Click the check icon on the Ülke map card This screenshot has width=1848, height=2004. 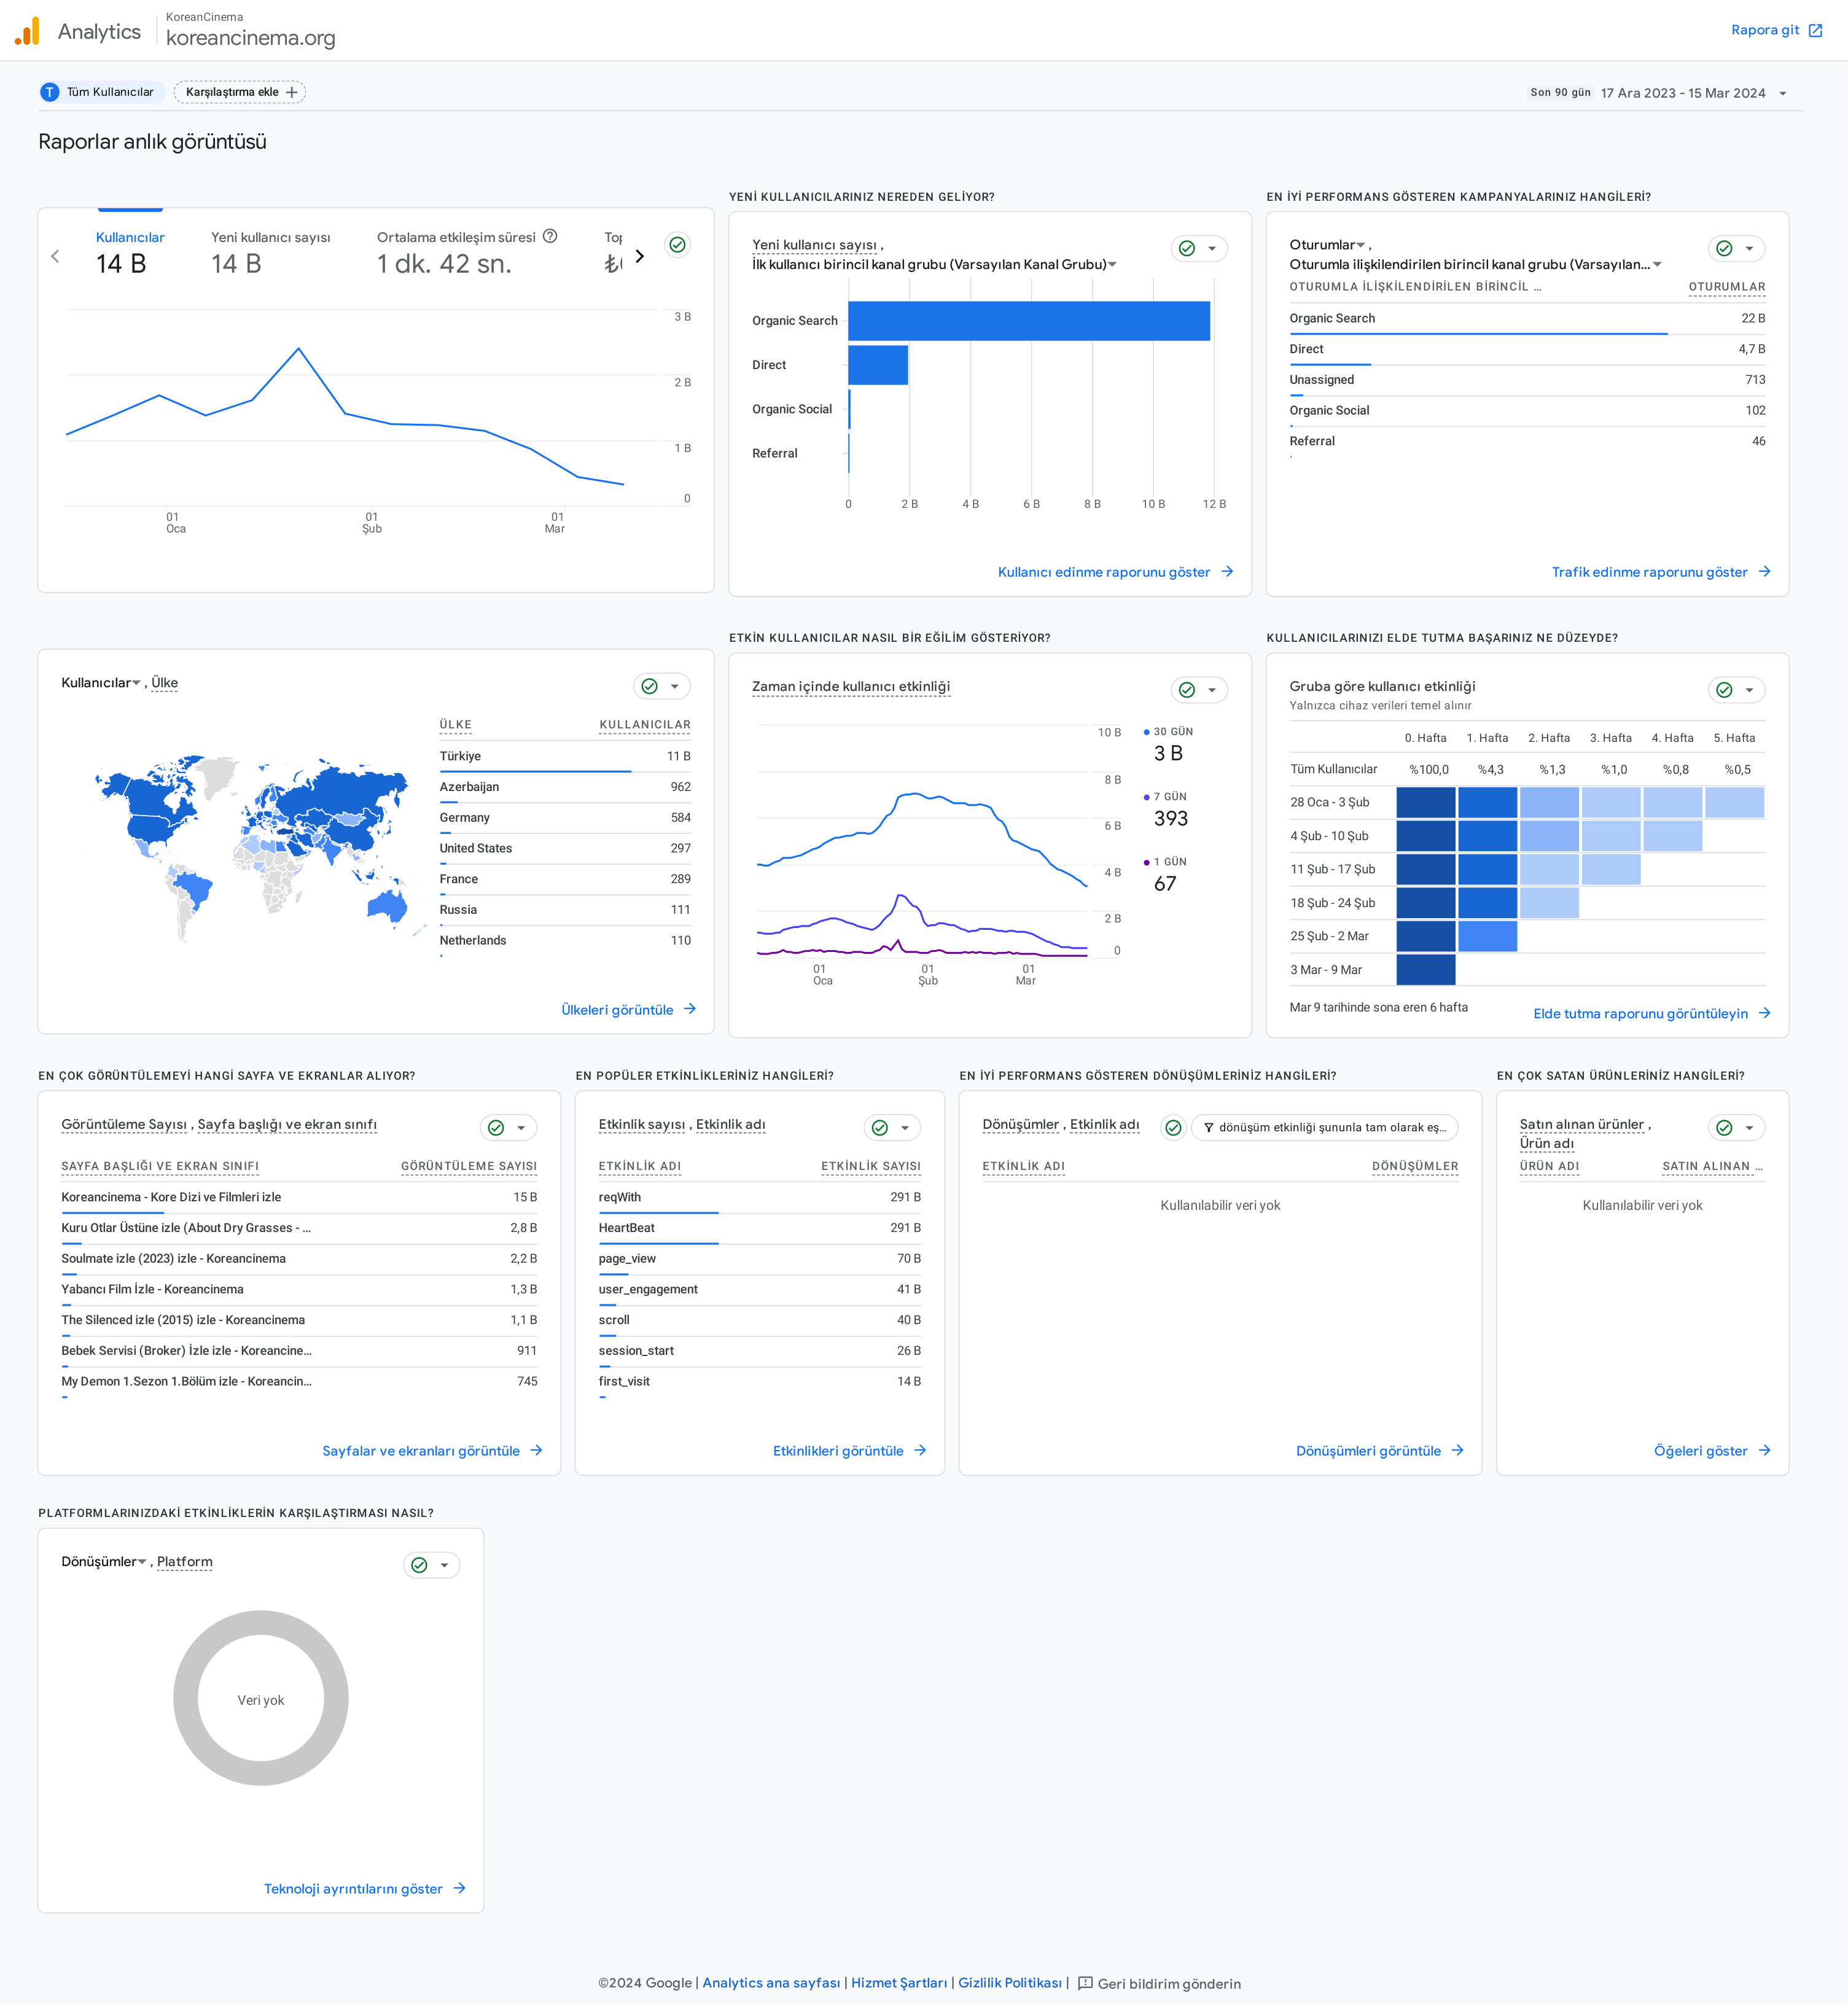650,686
